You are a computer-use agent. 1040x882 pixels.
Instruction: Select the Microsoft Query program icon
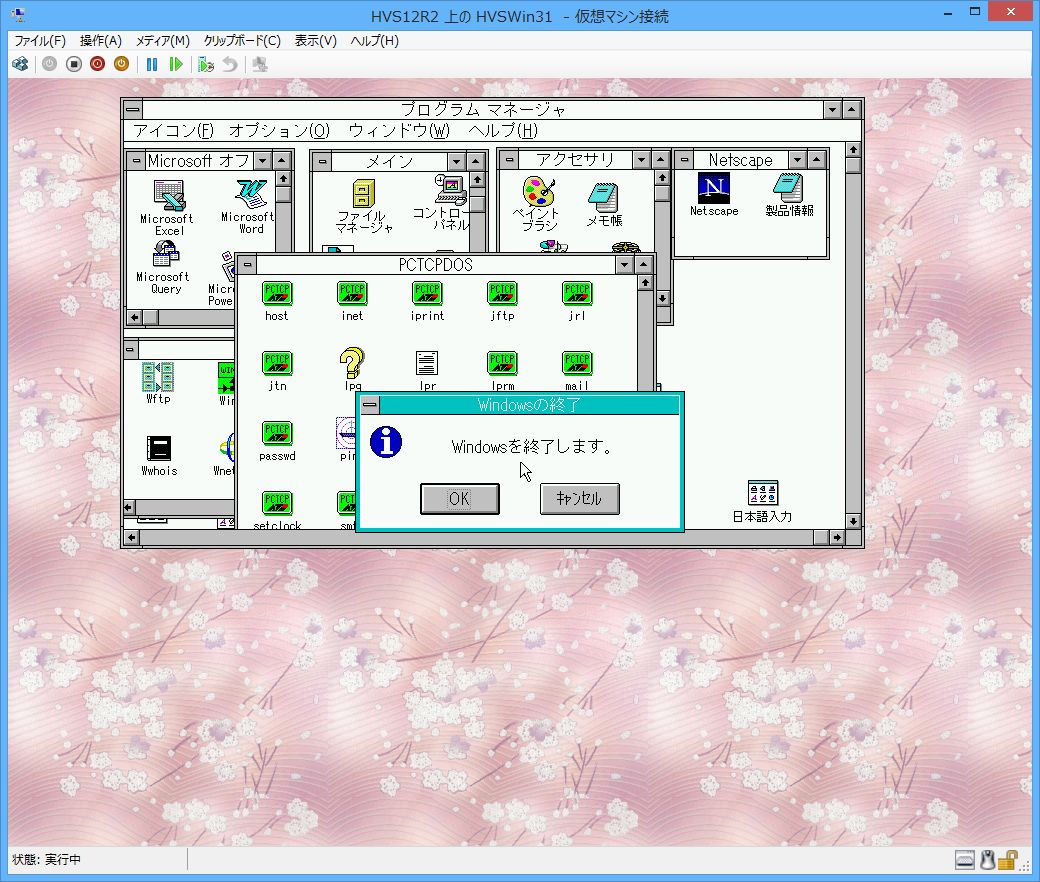point(164,267)
